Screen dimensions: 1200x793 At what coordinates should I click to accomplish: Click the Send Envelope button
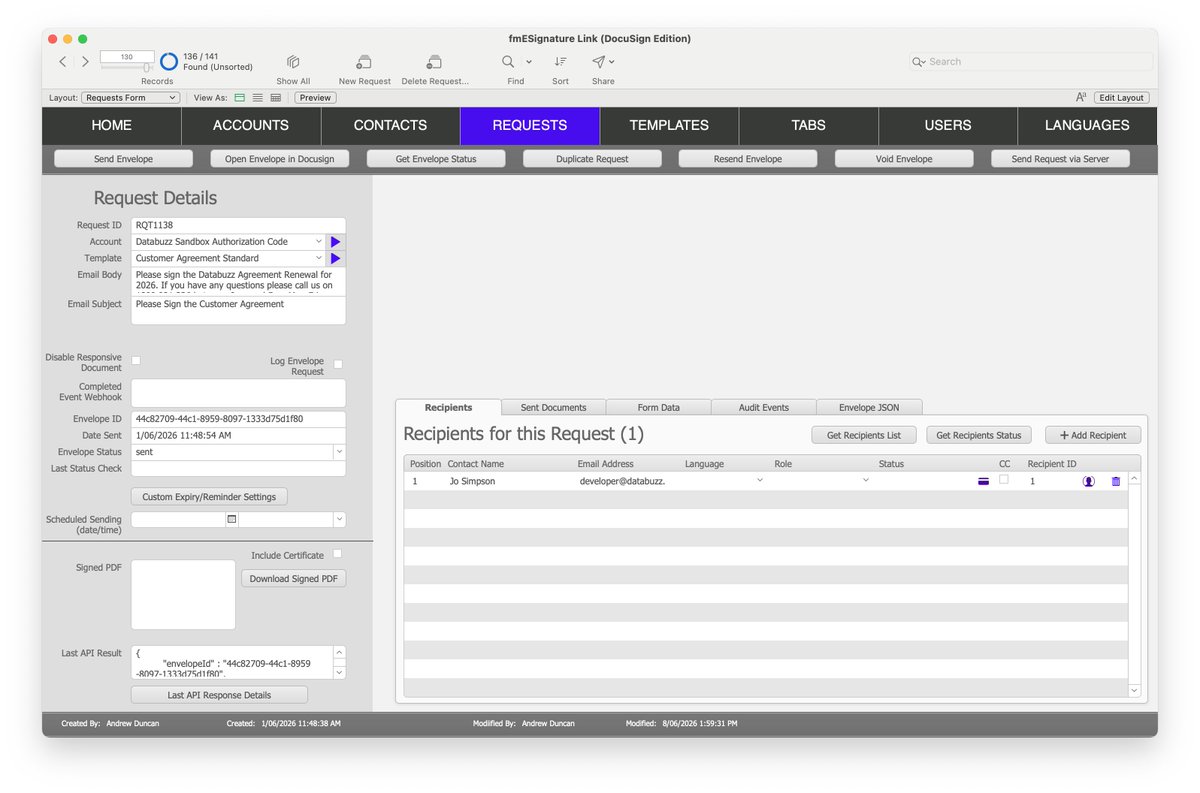coord(123,159)
